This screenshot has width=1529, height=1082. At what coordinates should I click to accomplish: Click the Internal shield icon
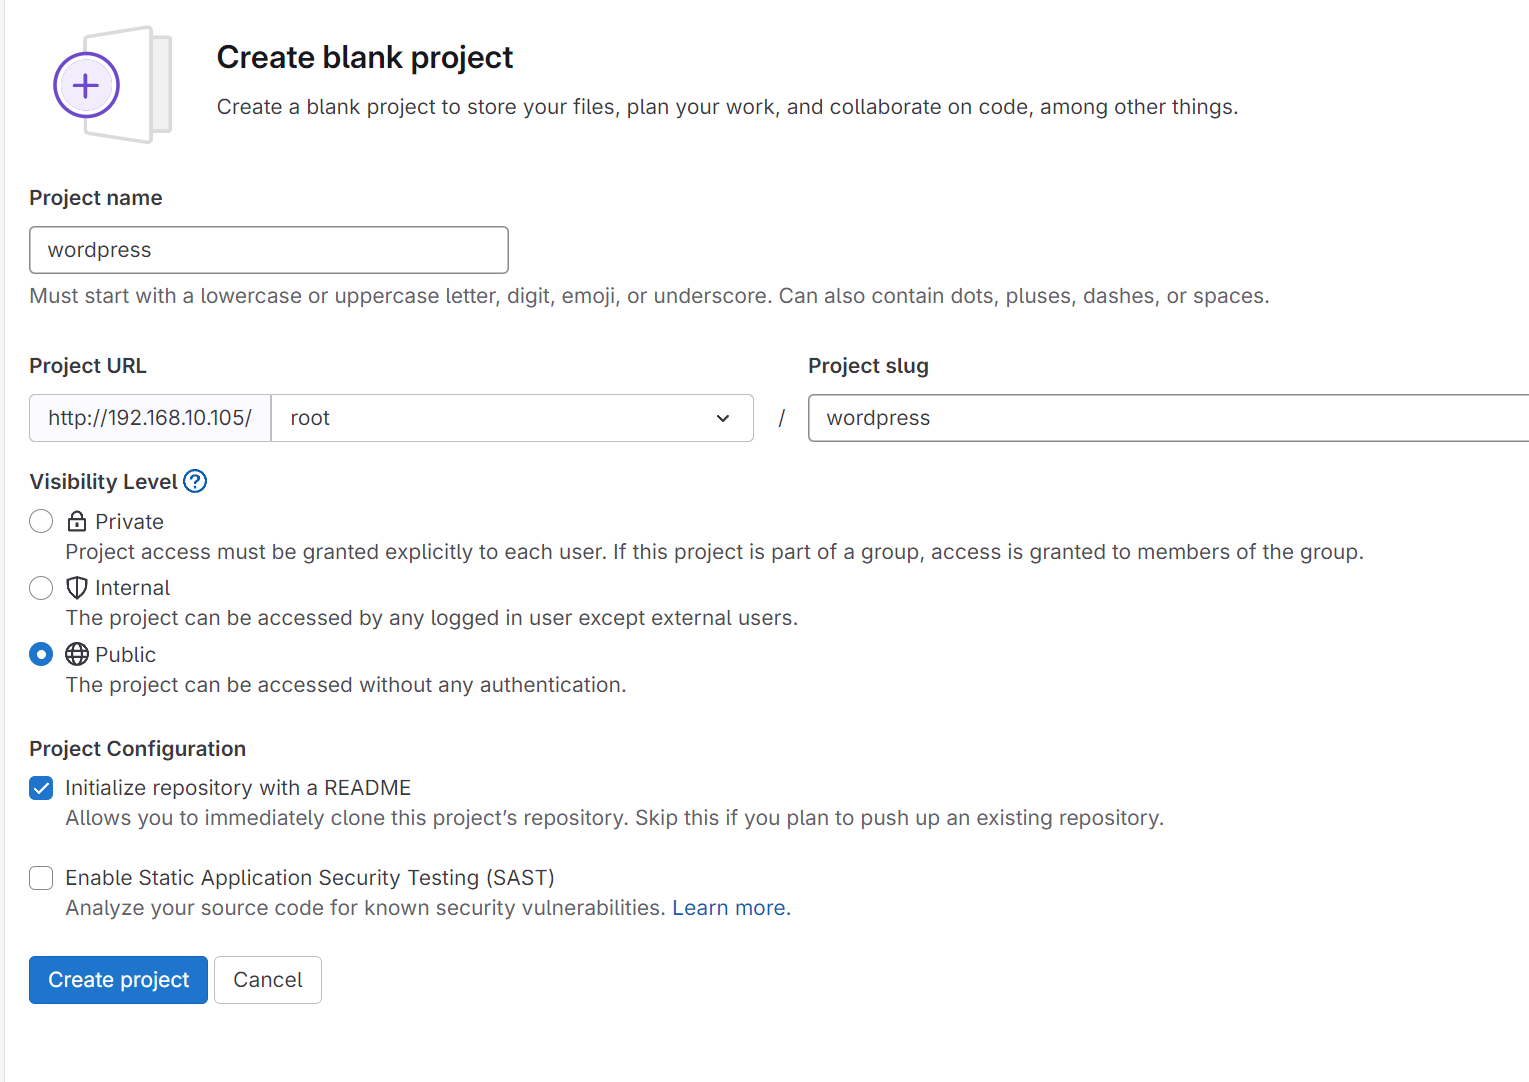(77, 588)
